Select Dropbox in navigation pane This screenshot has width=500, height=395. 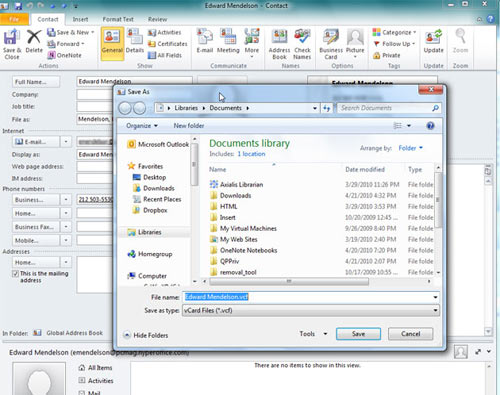150,210
